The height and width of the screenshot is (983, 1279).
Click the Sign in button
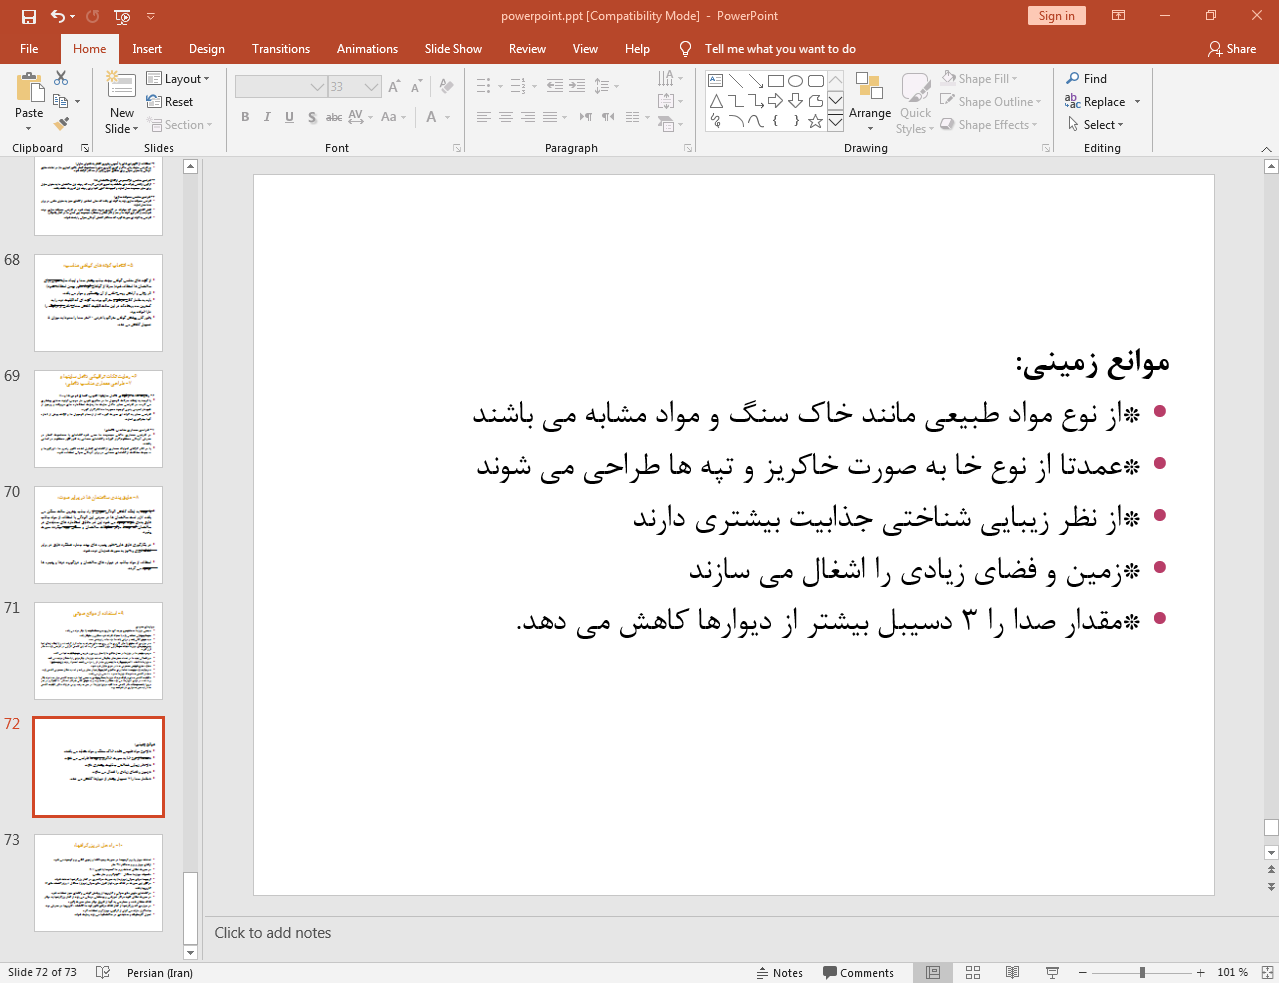tap(1056, 16)
